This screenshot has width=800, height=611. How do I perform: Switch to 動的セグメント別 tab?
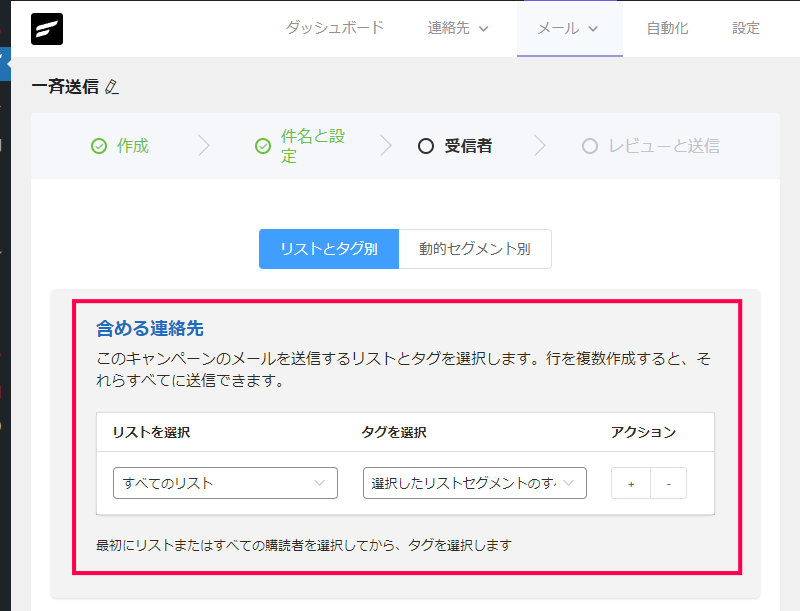[x=475, y=249]
